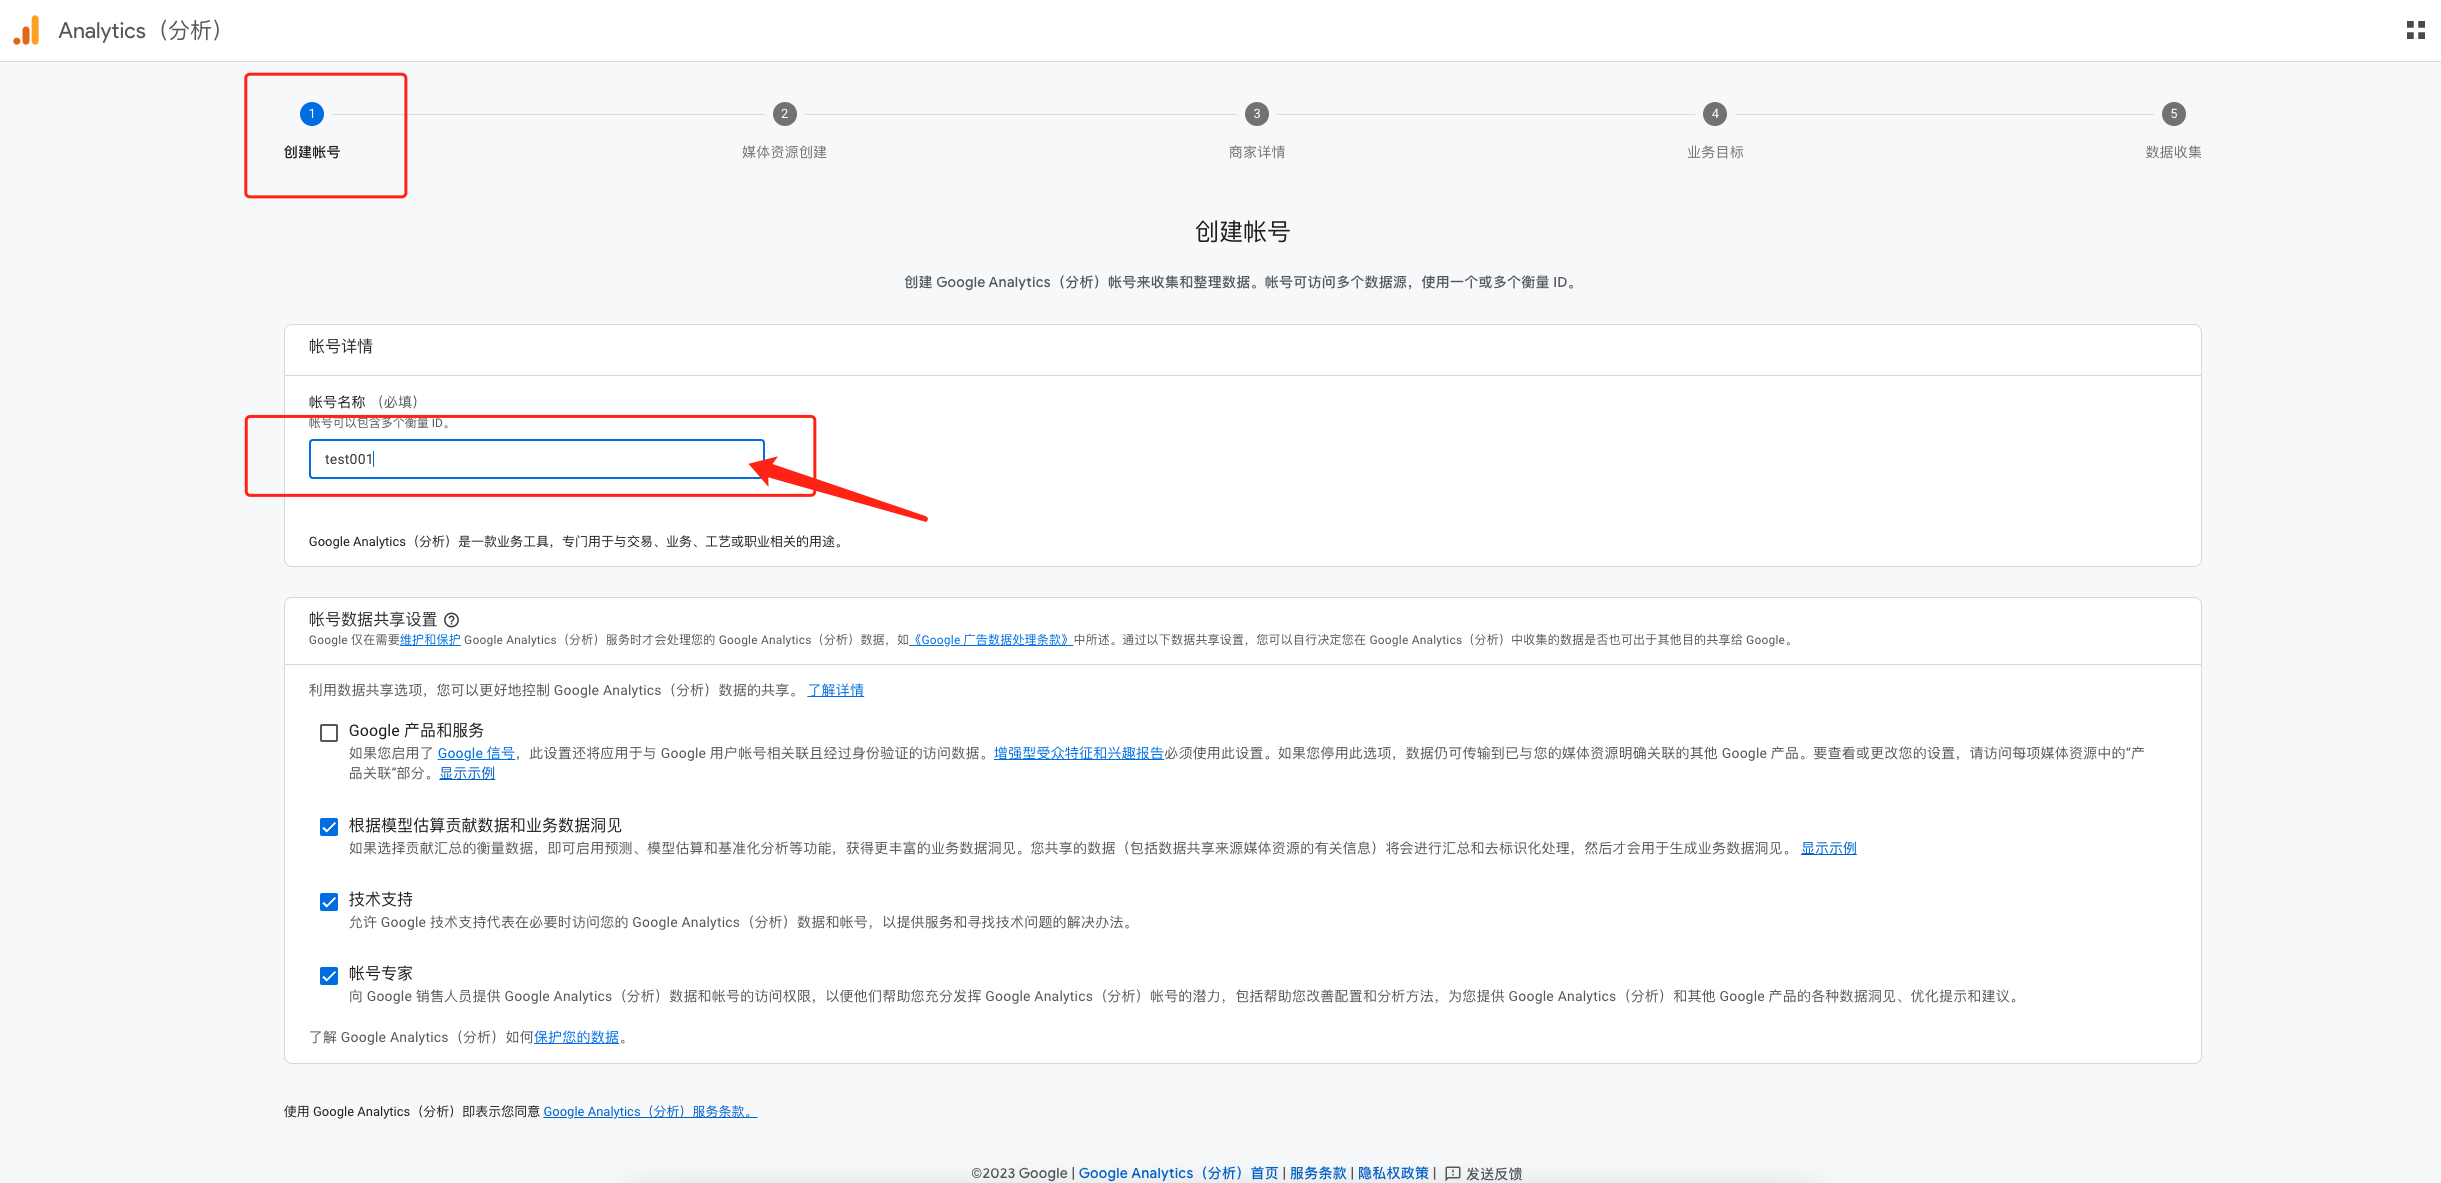This screenshot has width=2441, height=1183.
Task: Uncheck 根据模型估算贡献数据和业务数据洞见
Action: pyautogui.click(x=329, y=827)
